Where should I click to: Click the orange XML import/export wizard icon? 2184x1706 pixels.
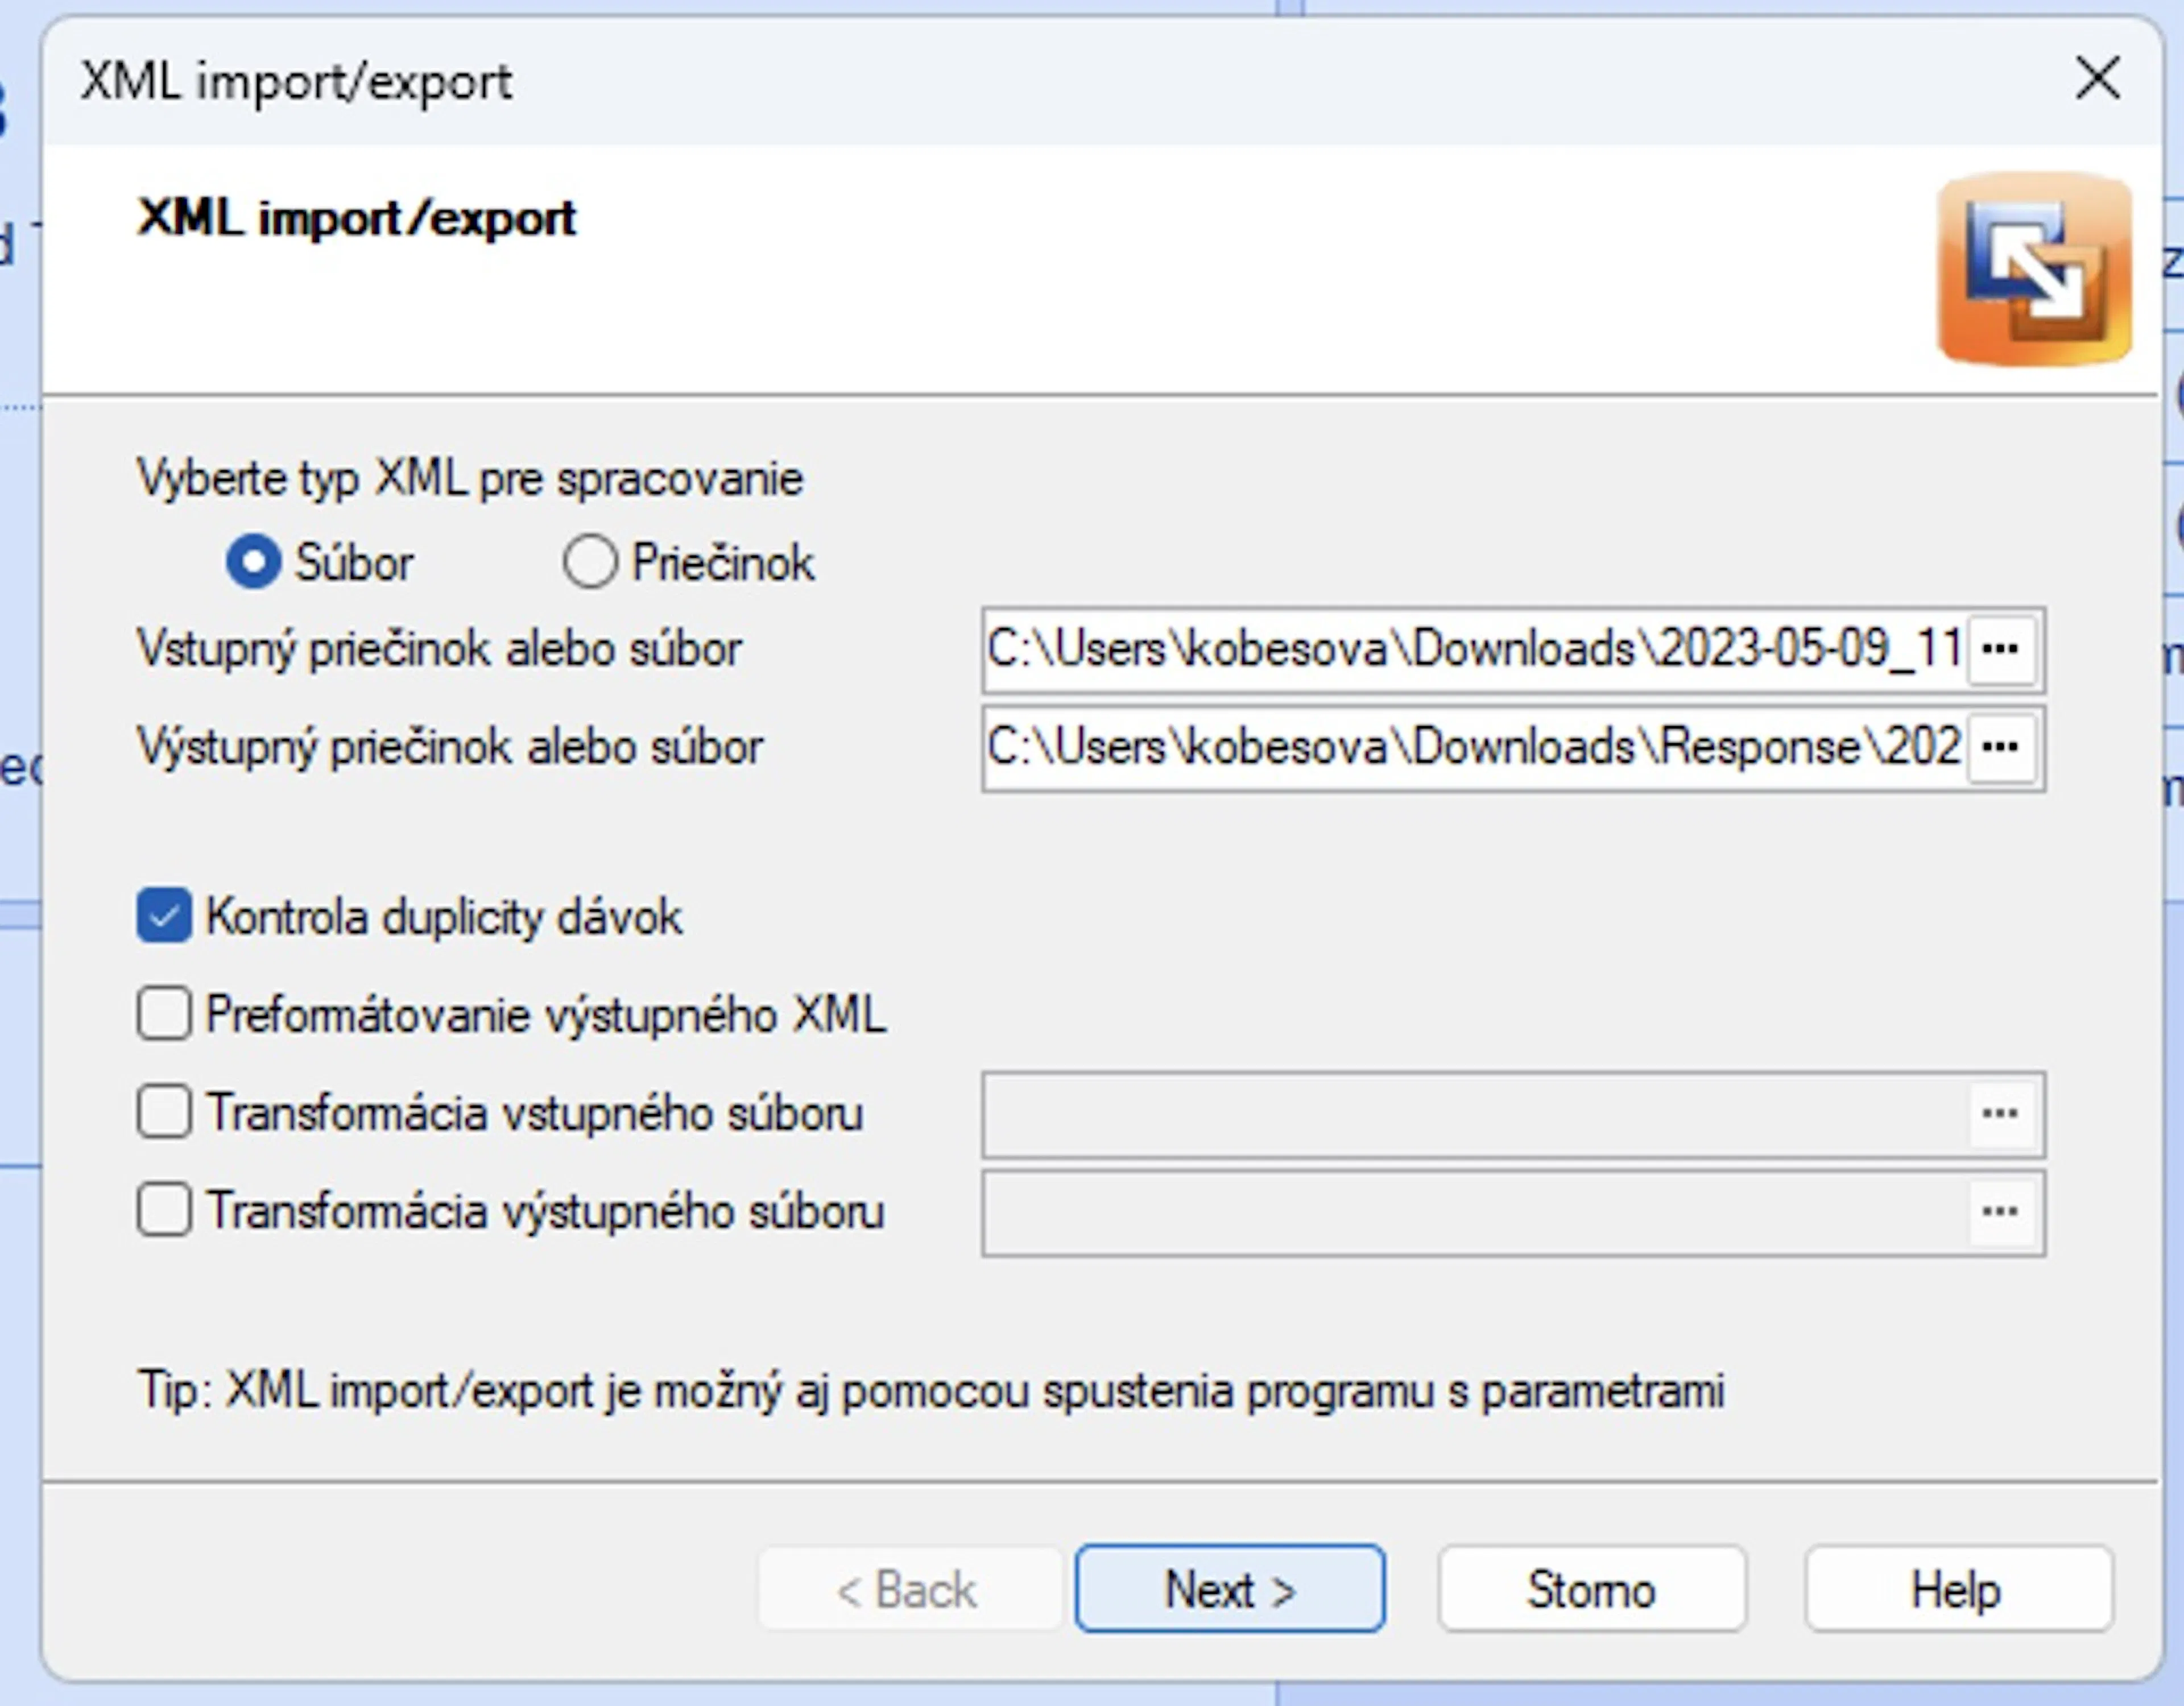2034,269
